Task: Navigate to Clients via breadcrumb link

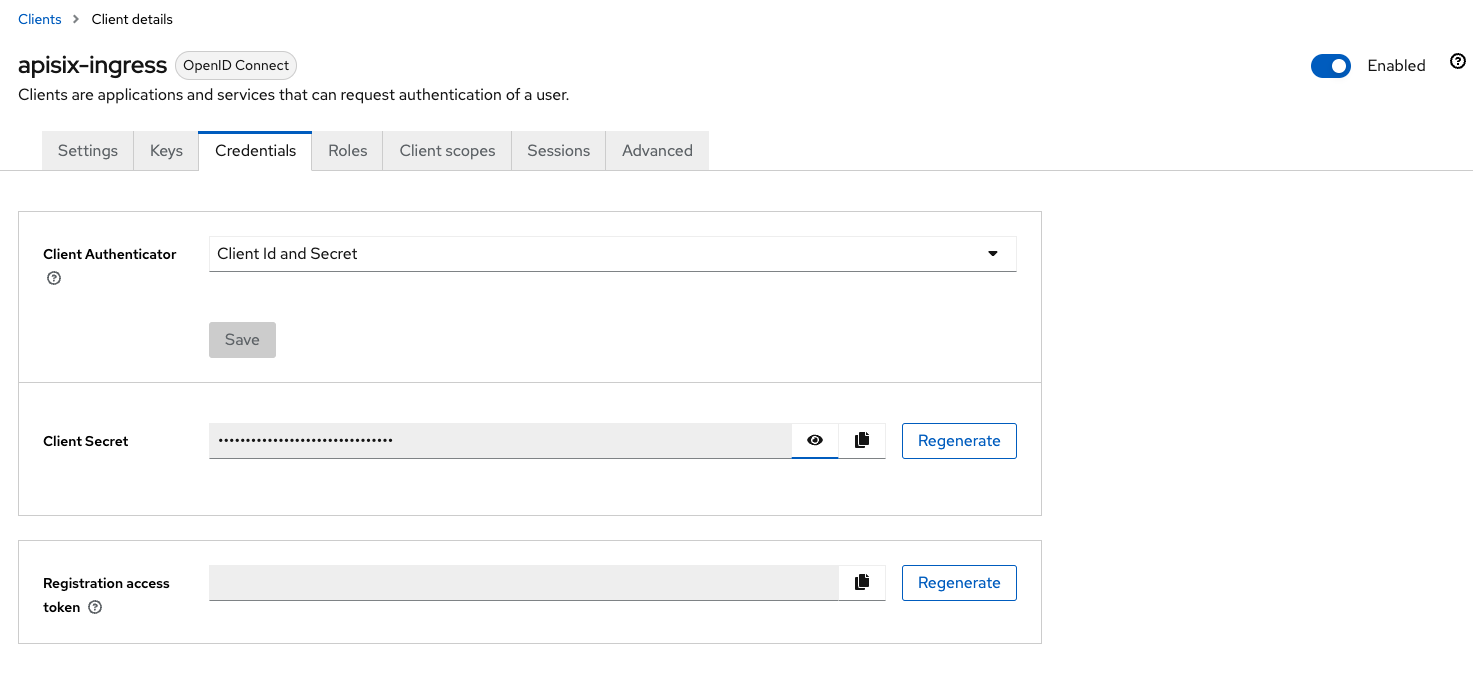Action: click(39, 18)
